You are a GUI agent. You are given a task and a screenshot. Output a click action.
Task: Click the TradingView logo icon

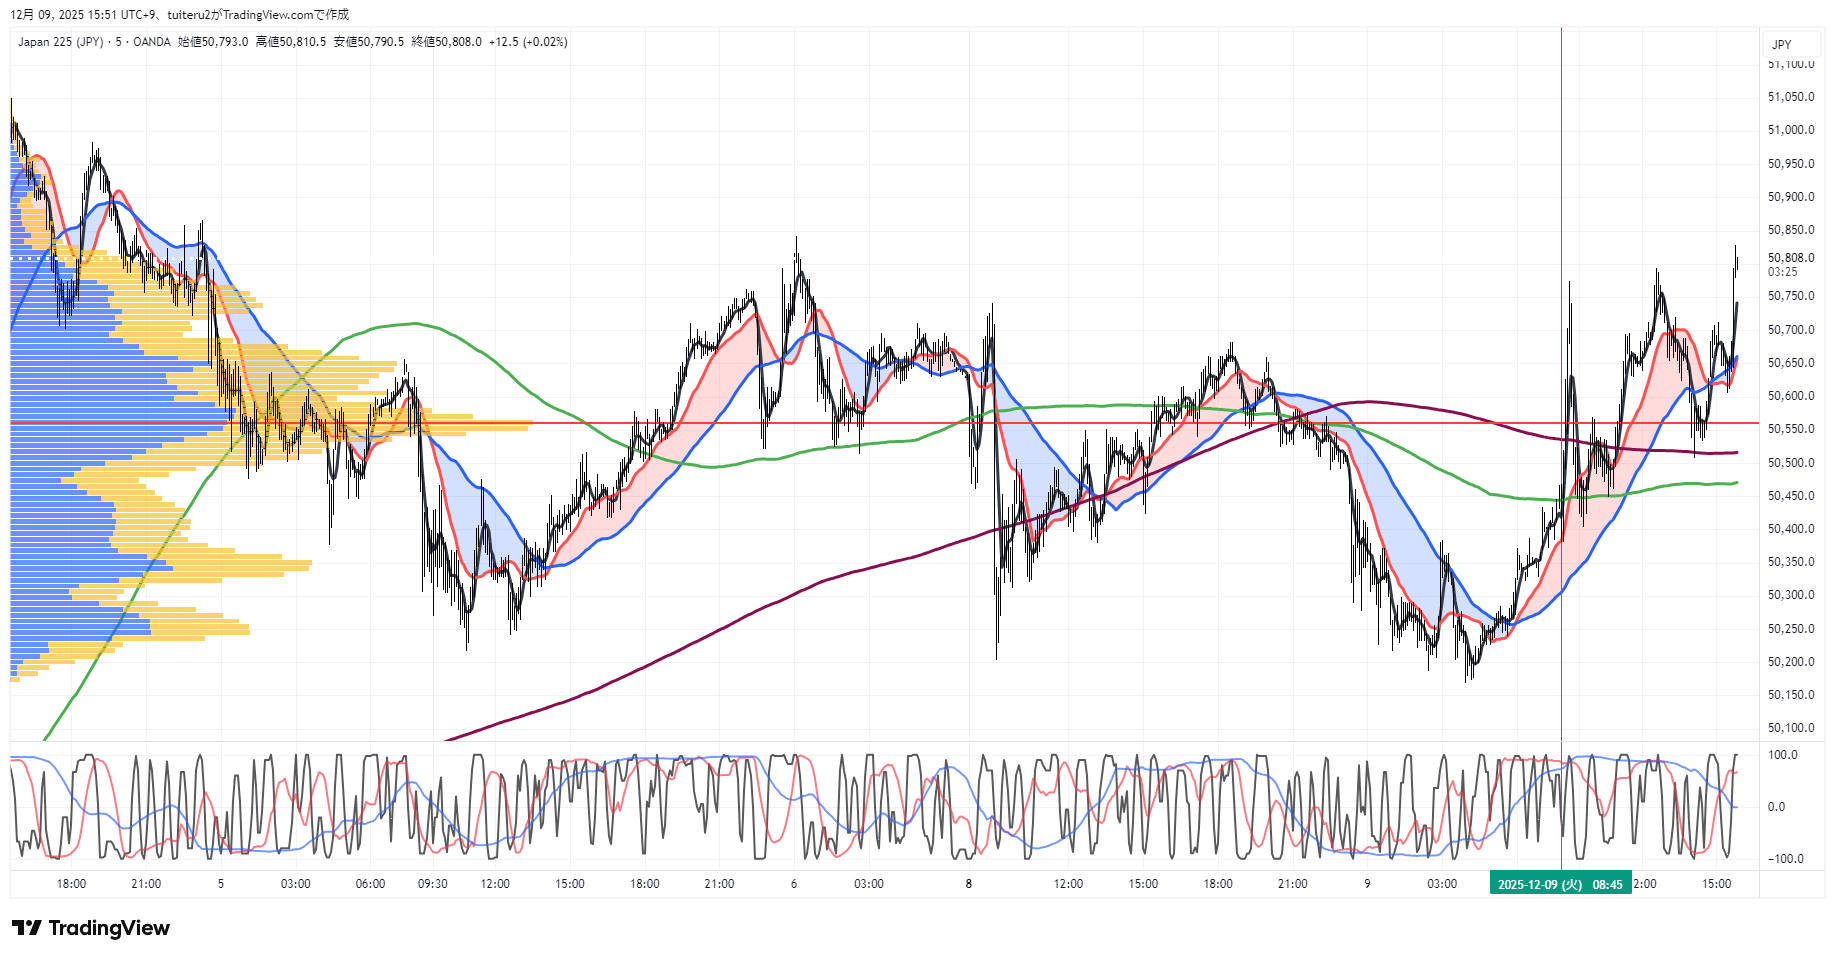point(26,928)
